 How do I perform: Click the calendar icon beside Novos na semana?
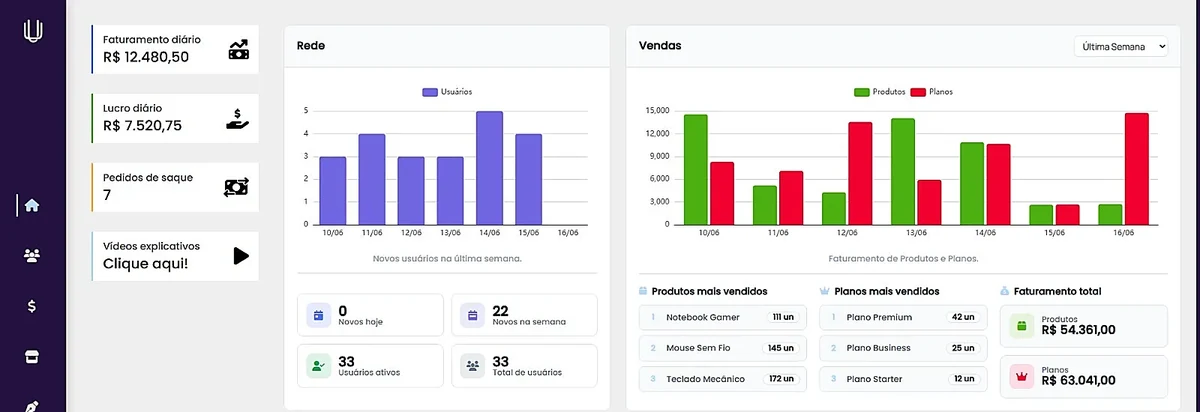tap(473, 315)
